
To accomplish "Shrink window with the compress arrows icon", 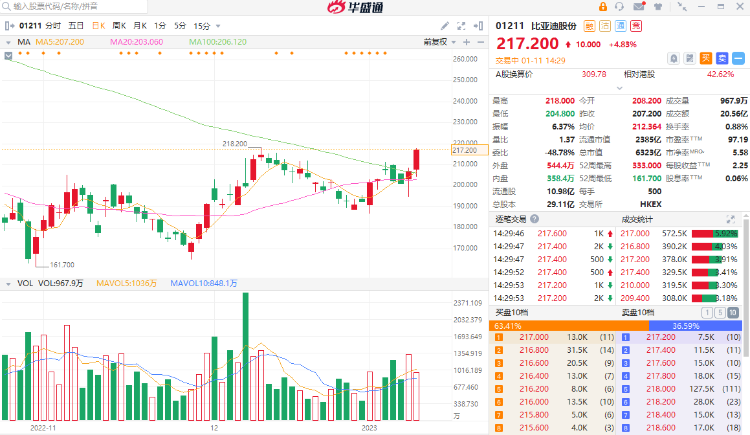I will [682, 6].
